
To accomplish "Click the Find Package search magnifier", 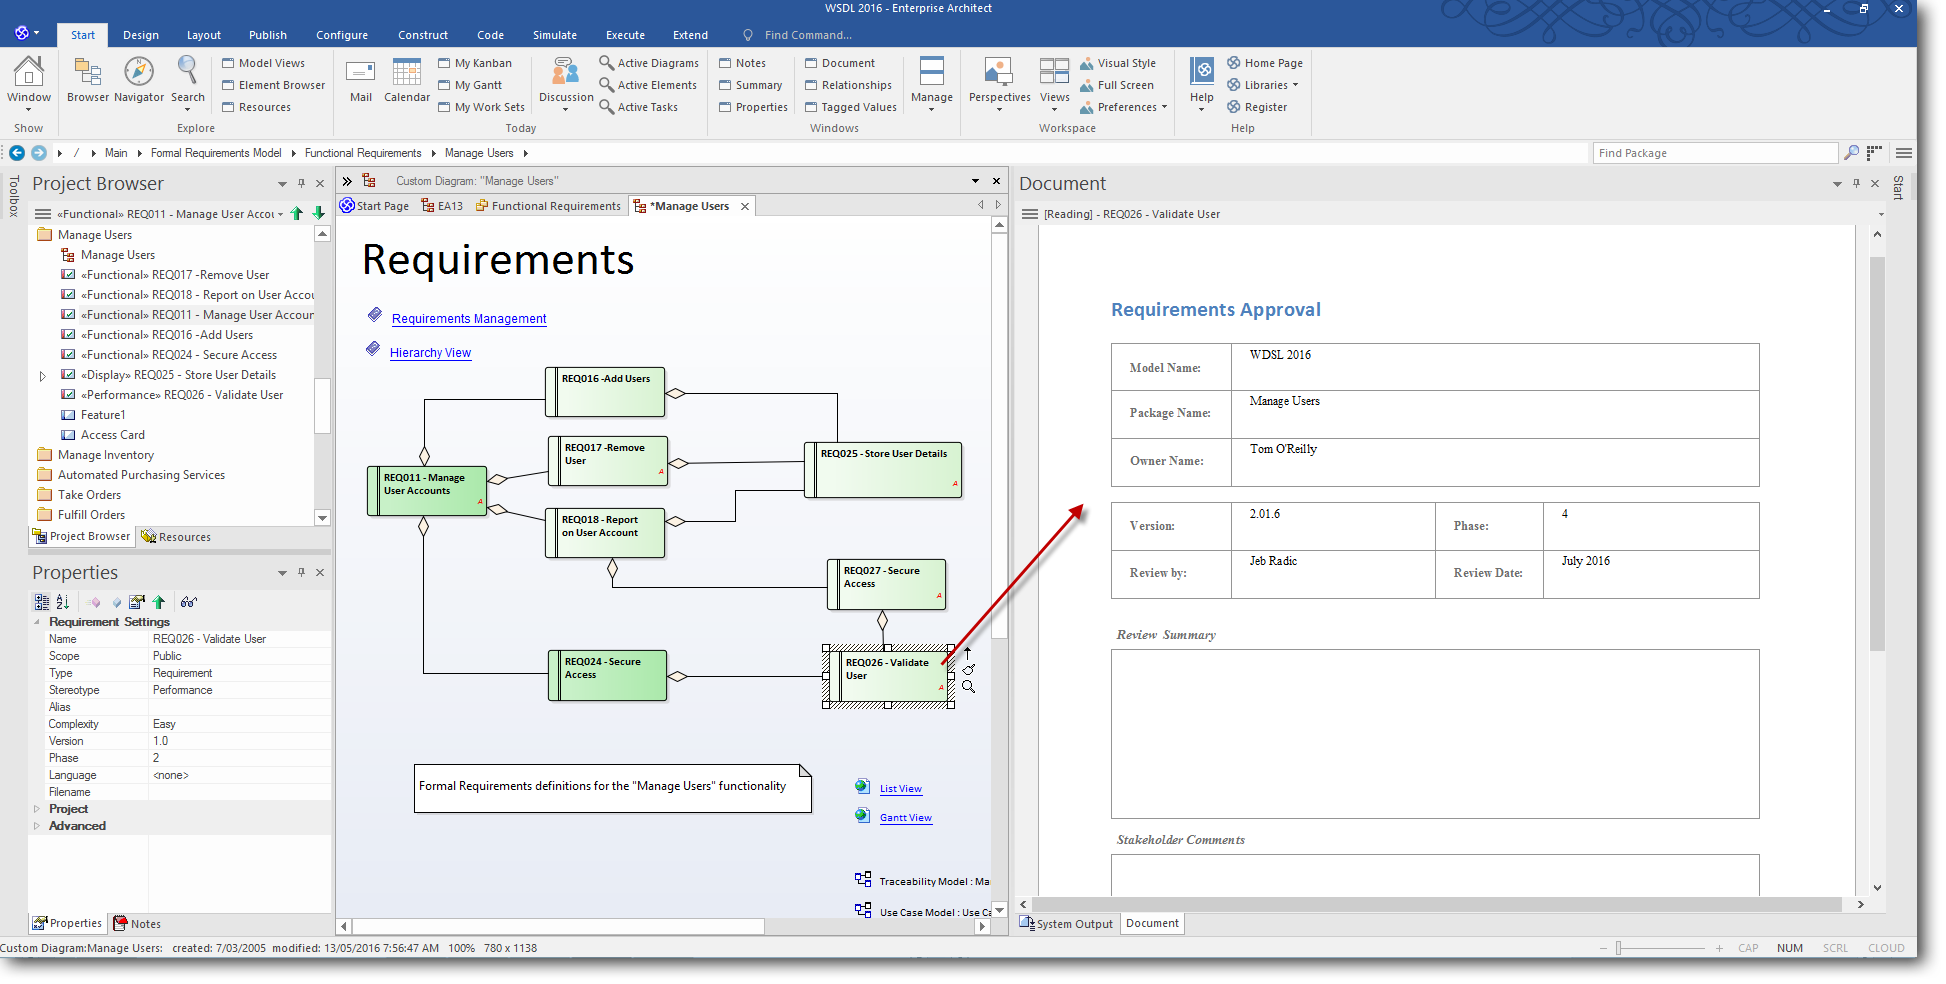I will pyautogui.click(x=1851, y=153).
